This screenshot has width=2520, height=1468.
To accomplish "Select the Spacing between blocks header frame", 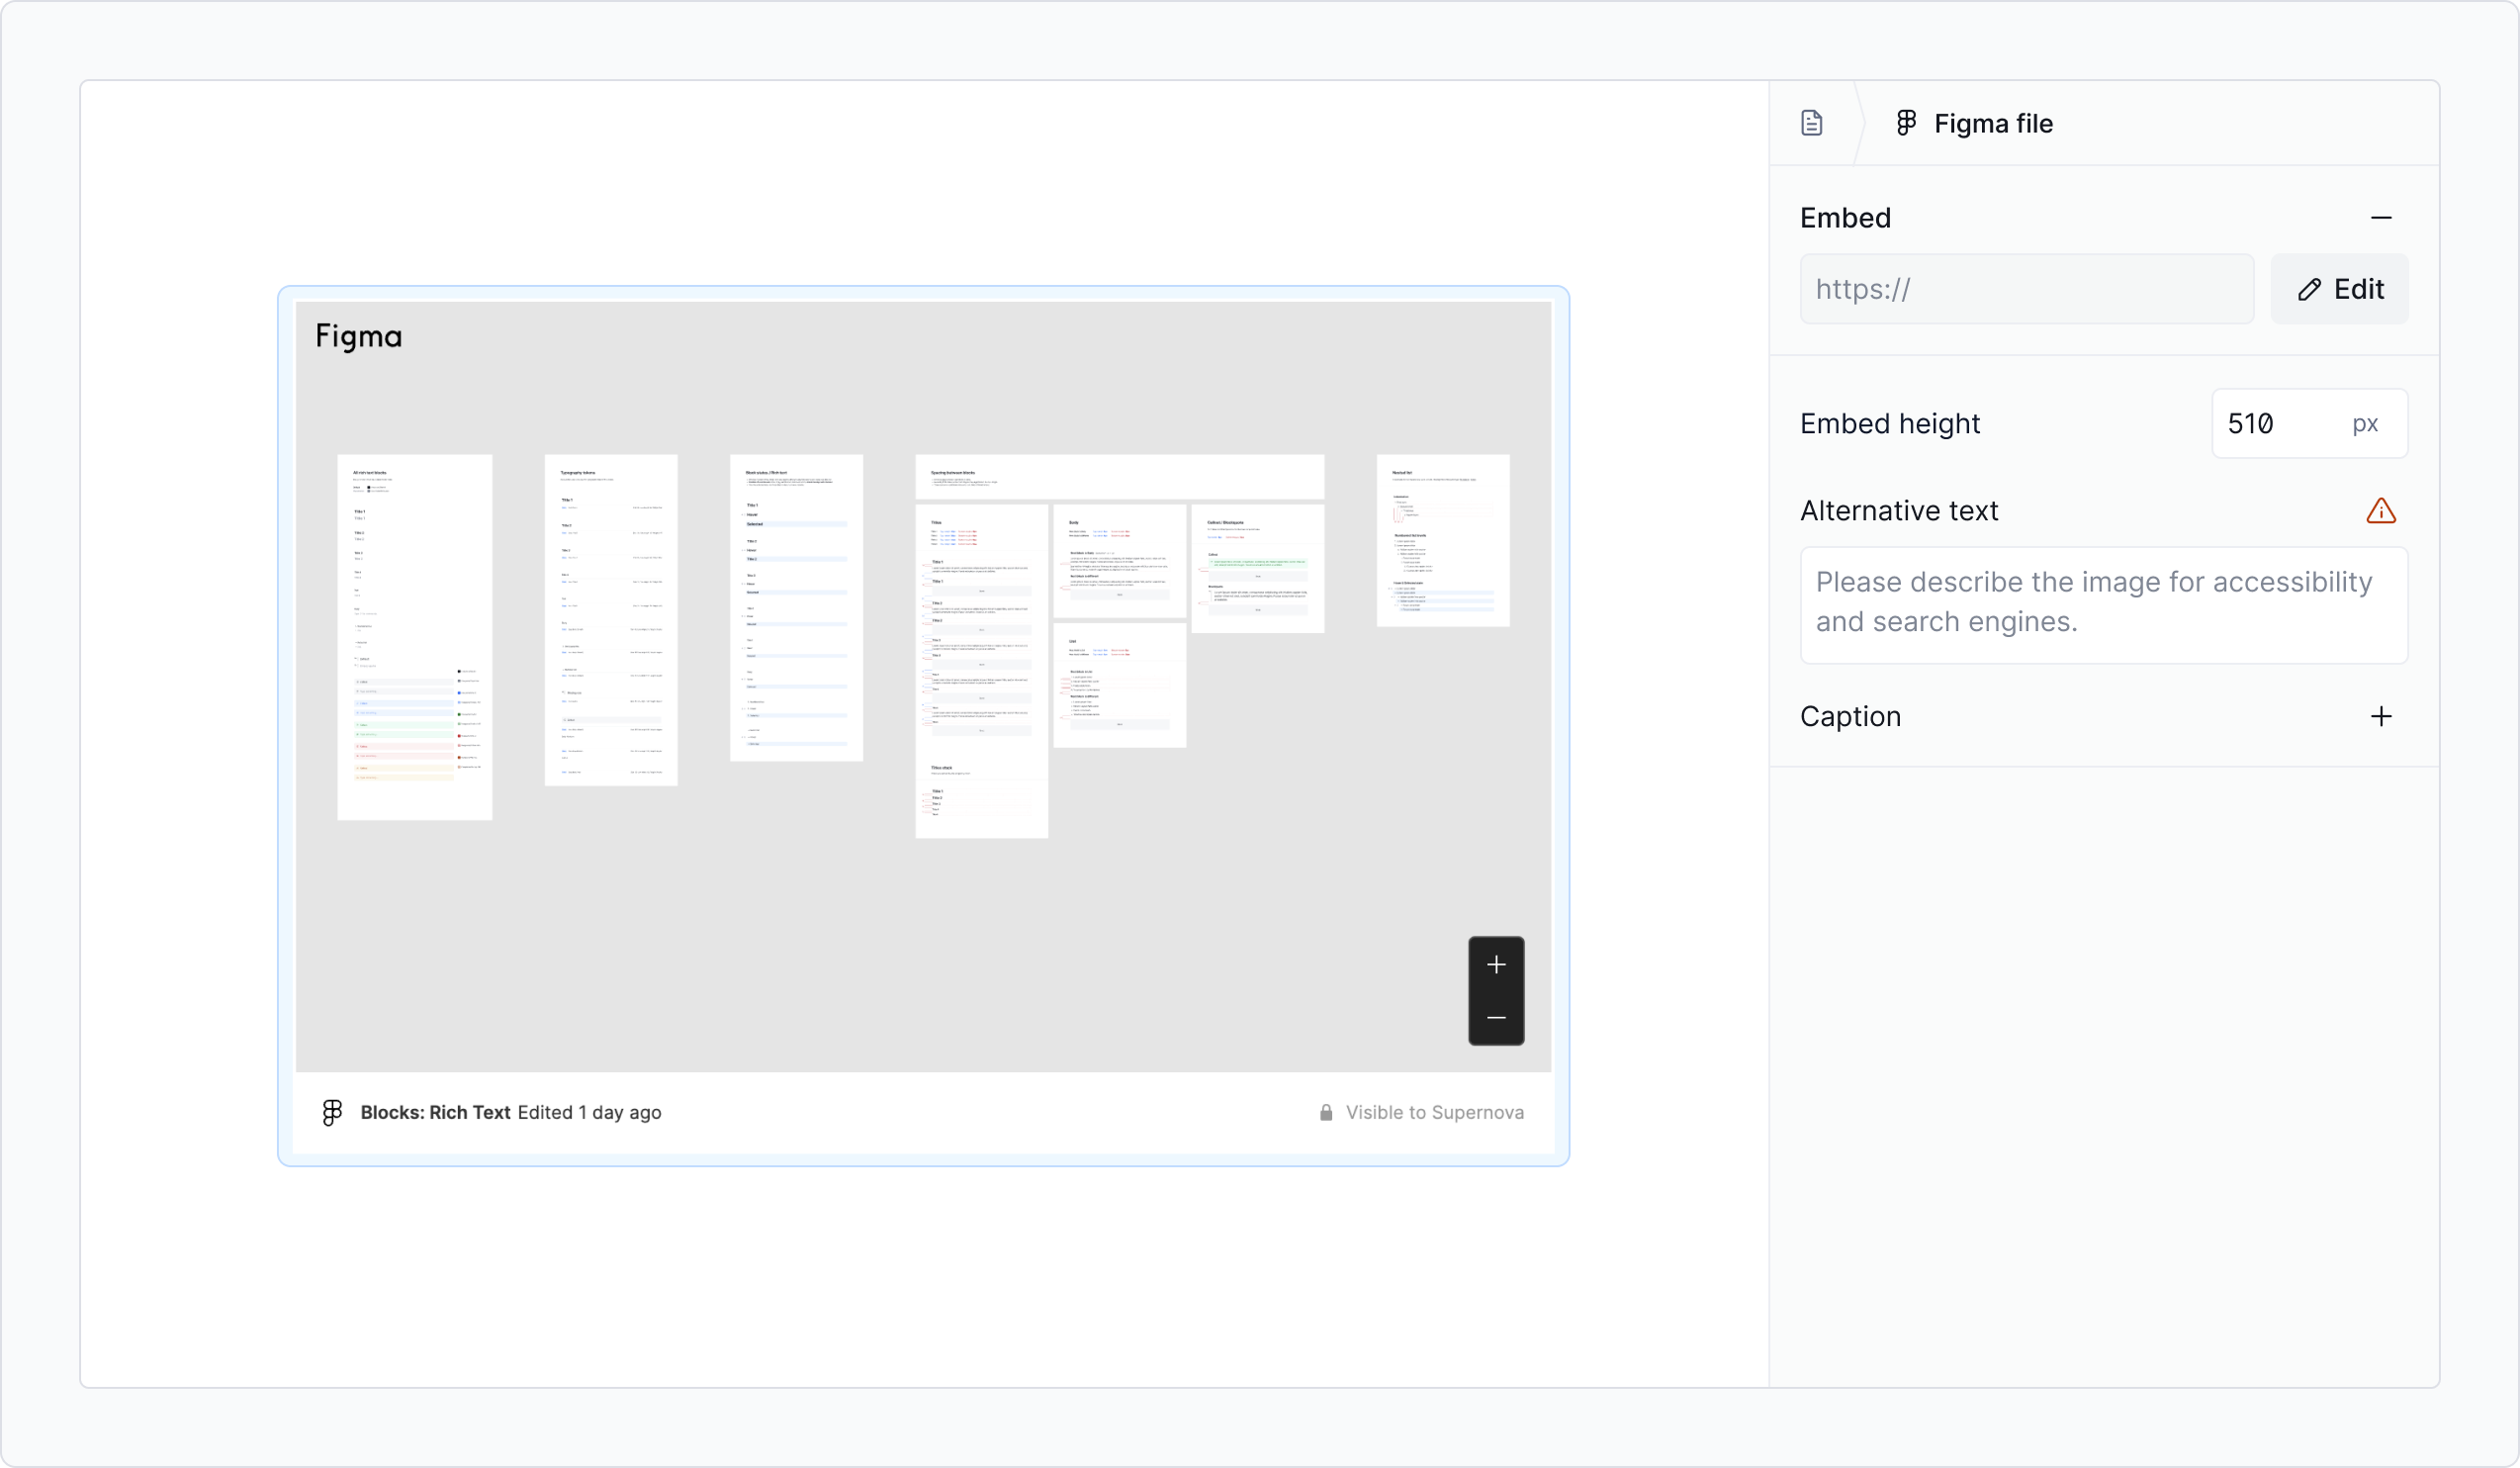I will coord(1119,477).
